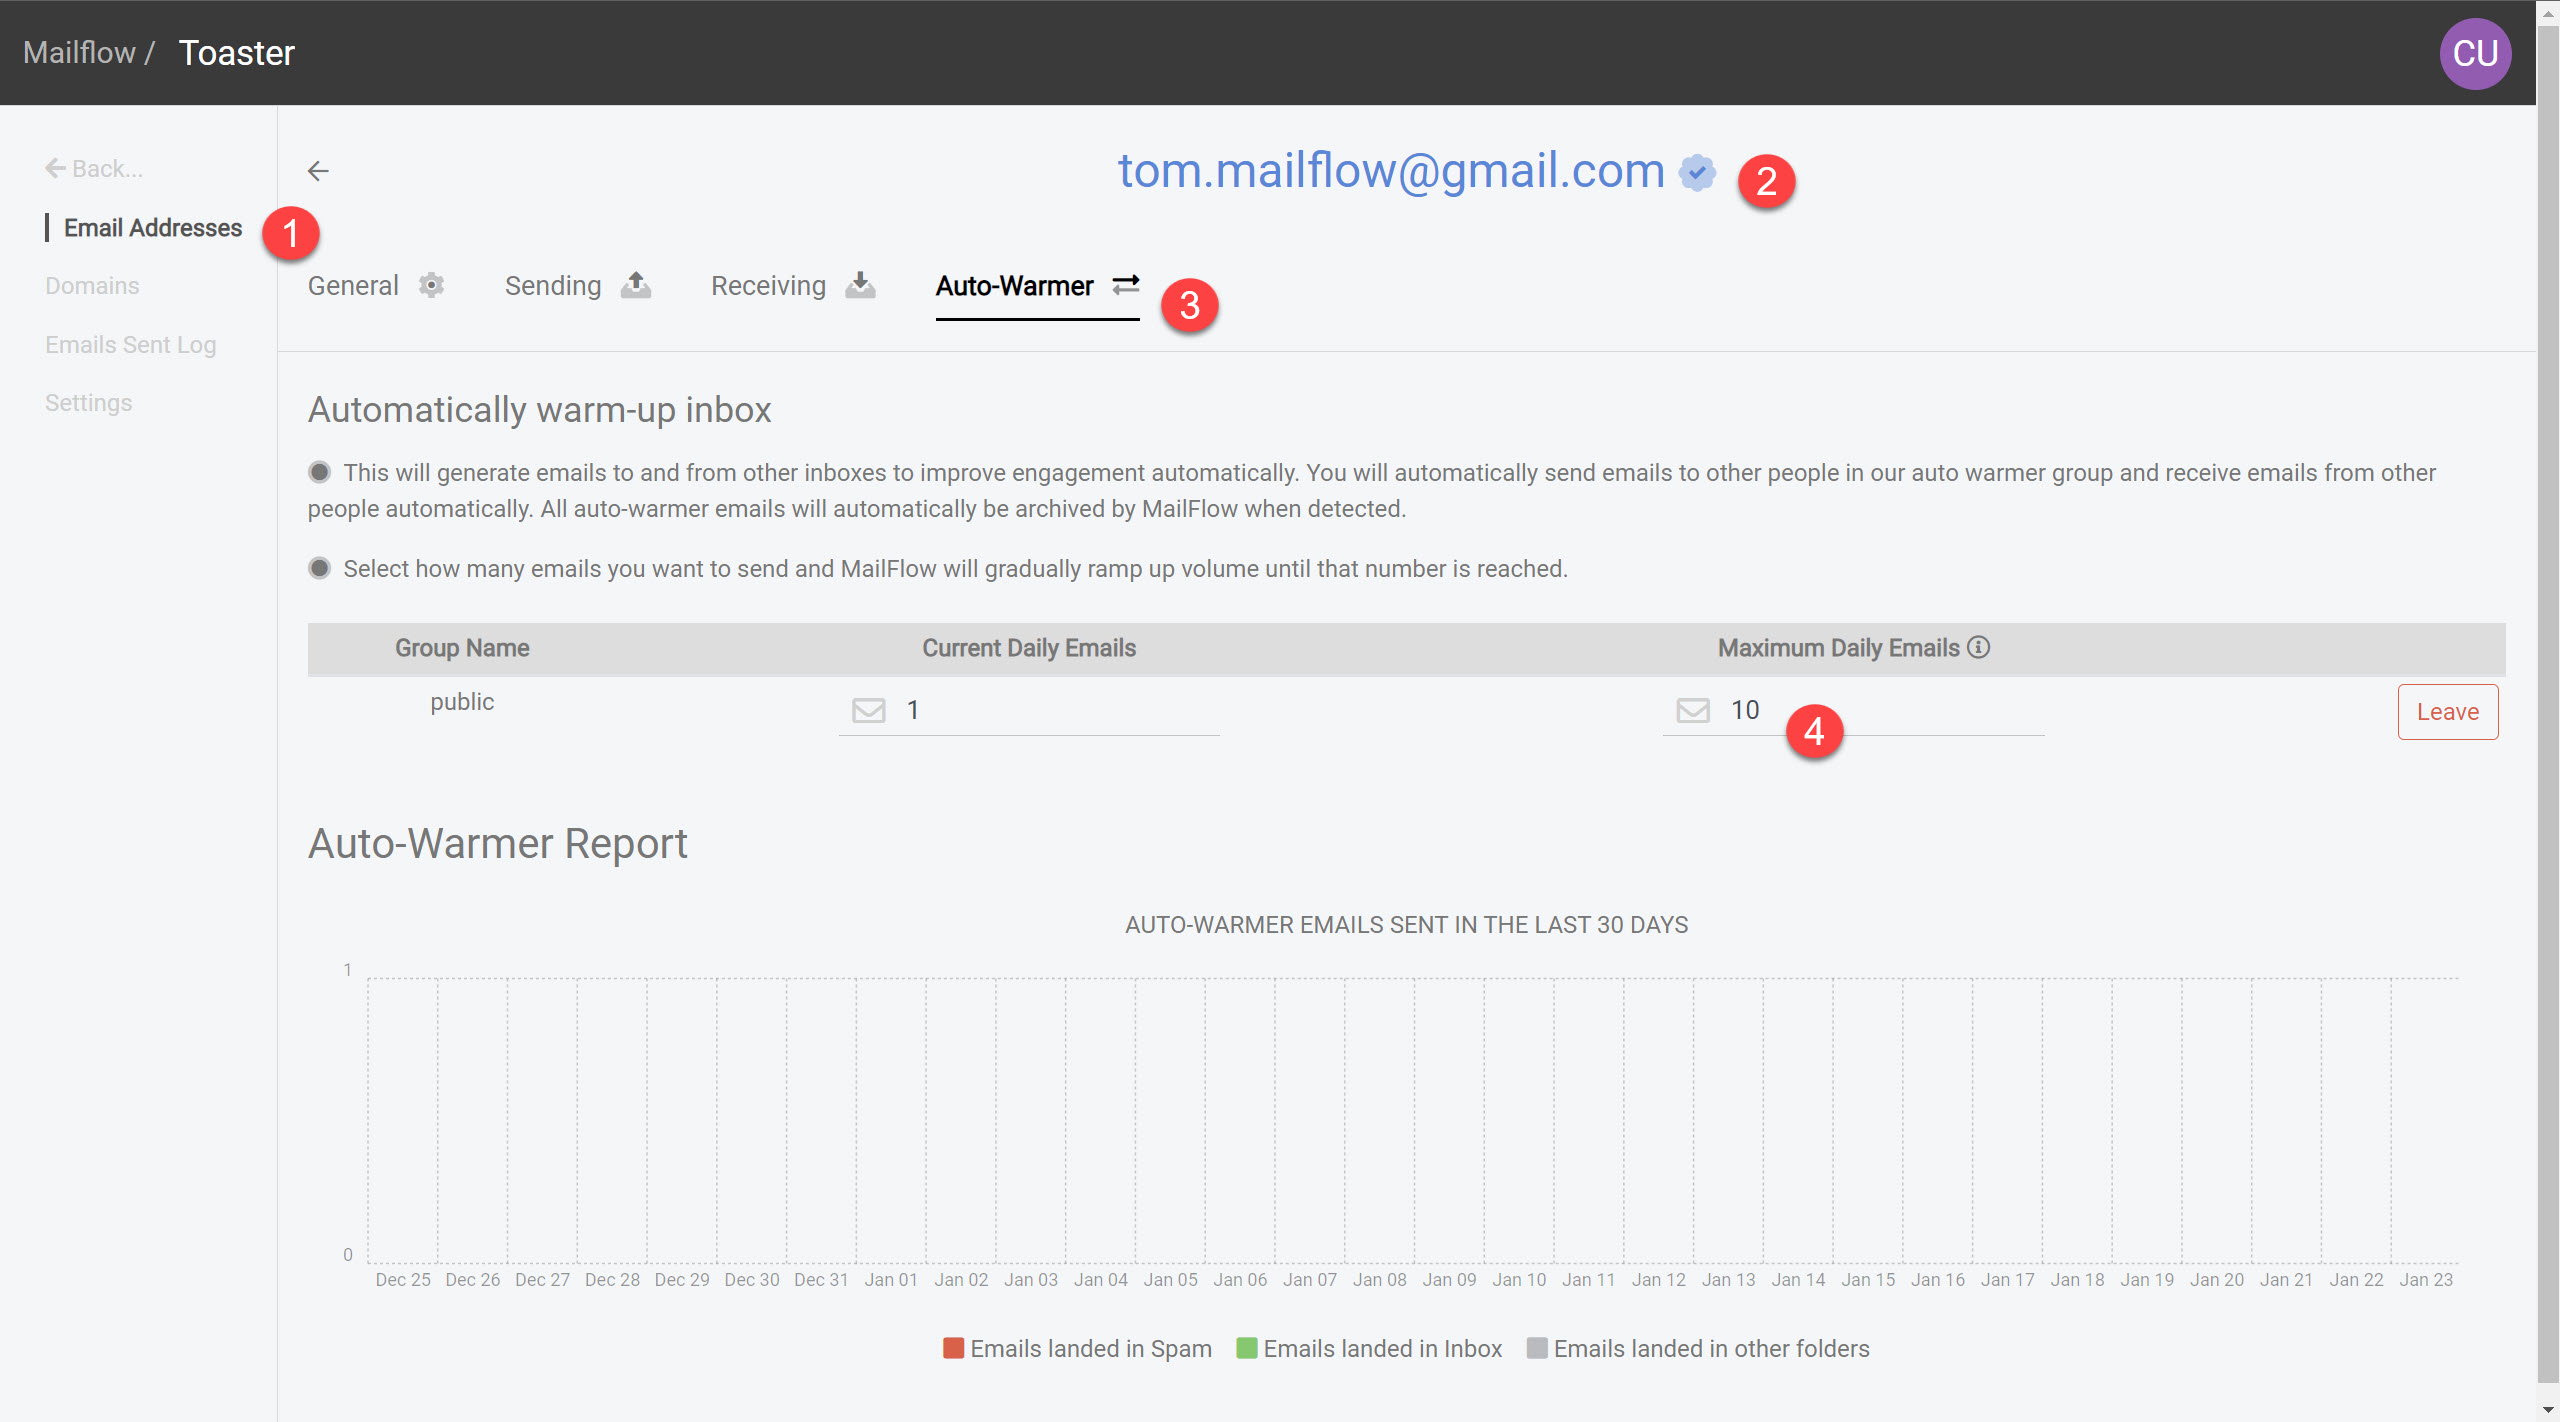Click the Maximum Daily Emails info icon

(1978, 647)
